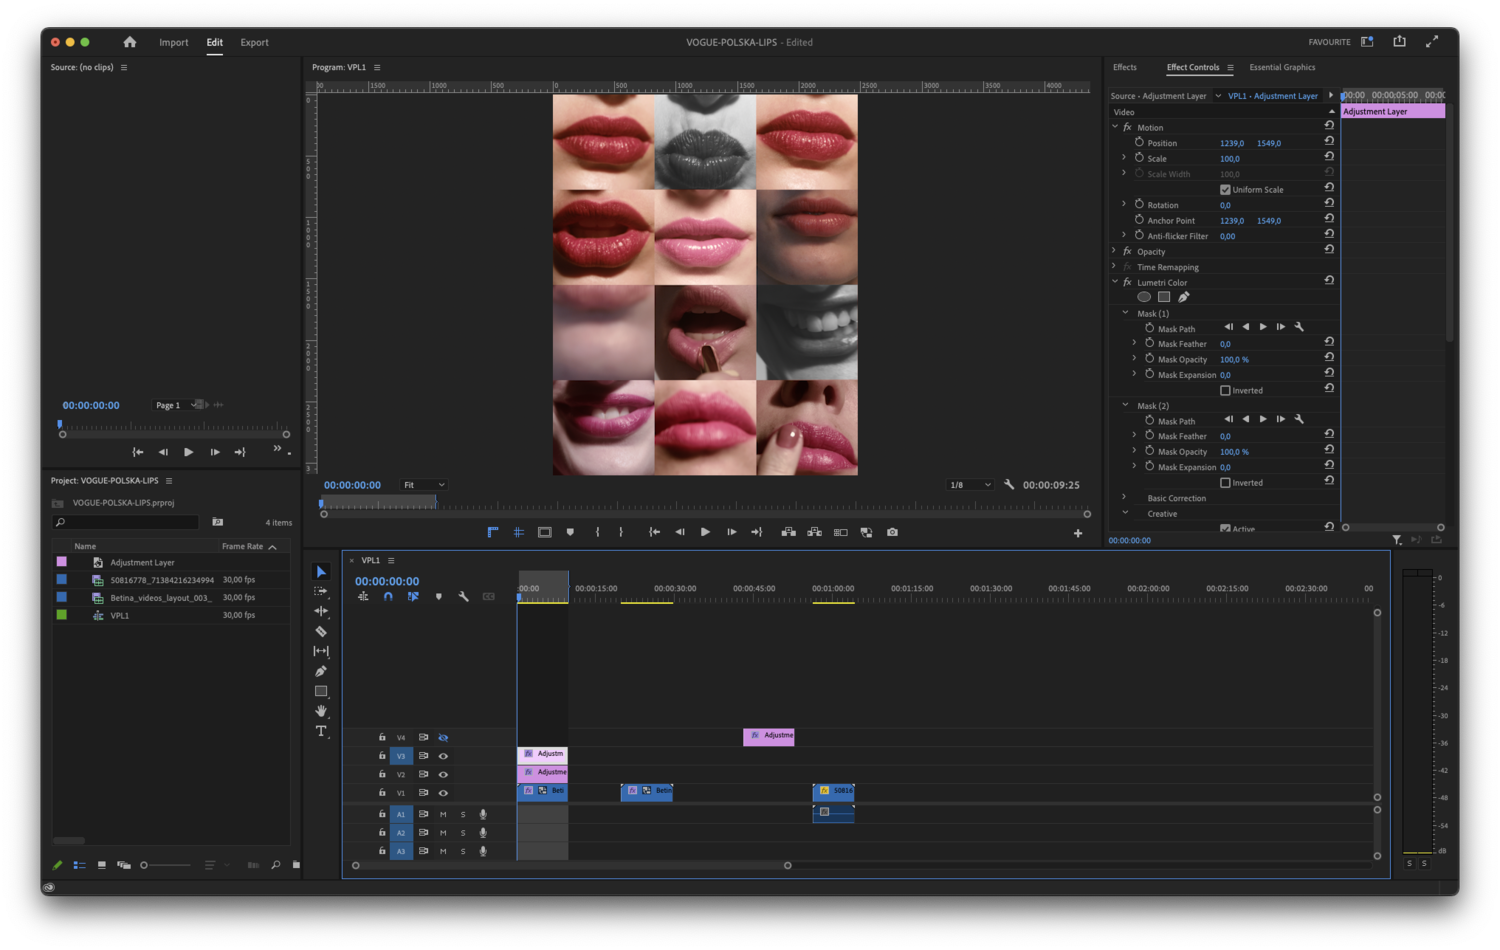Click Mark In in the Program monitor
The image size is (1500, 950).
coord(597,532)
